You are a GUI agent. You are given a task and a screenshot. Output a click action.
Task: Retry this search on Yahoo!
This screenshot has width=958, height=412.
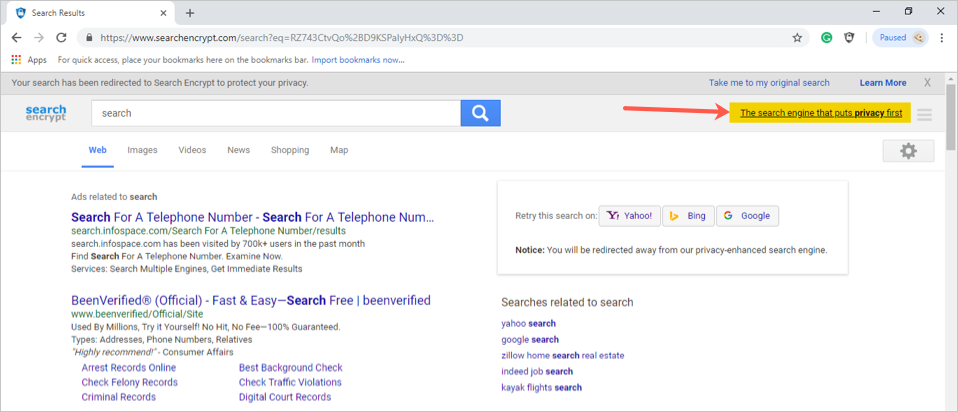coord(629,216)
